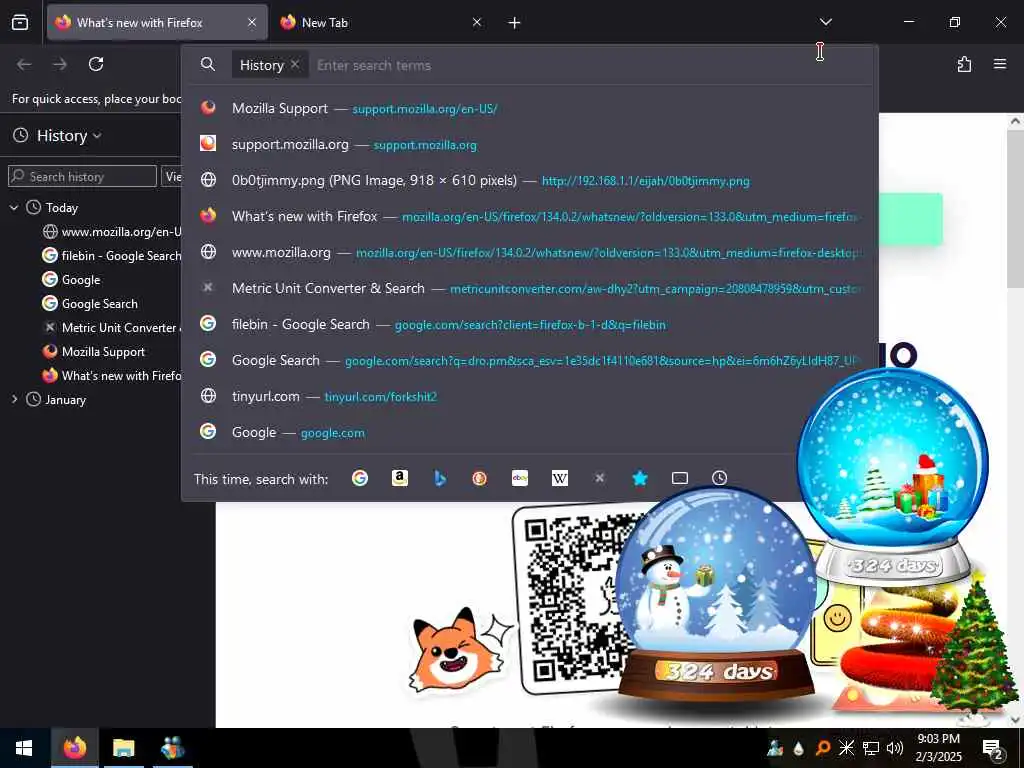Open the History sidebar switcher dropdown
This screenshot has height=768, width=1024.
pos(57,136)
